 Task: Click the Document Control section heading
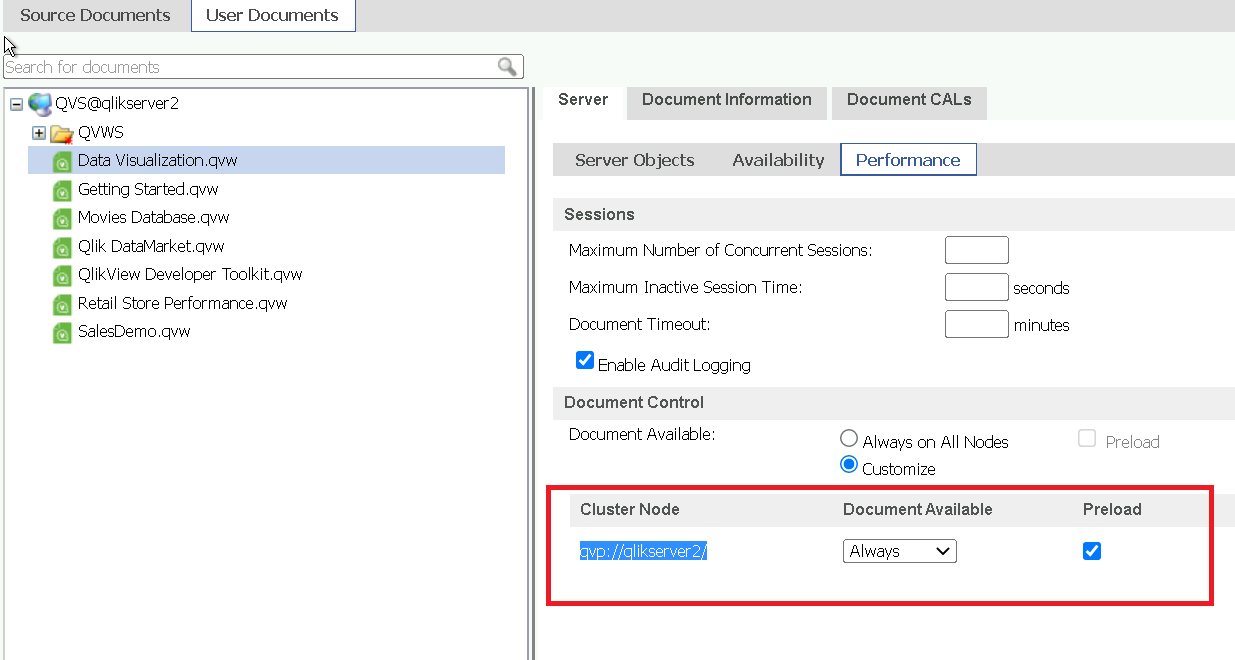[634, 402]
